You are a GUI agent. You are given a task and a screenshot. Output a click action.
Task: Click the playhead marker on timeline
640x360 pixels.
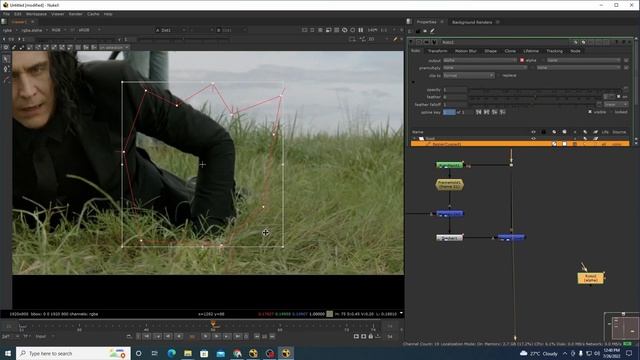click(213, 325)
